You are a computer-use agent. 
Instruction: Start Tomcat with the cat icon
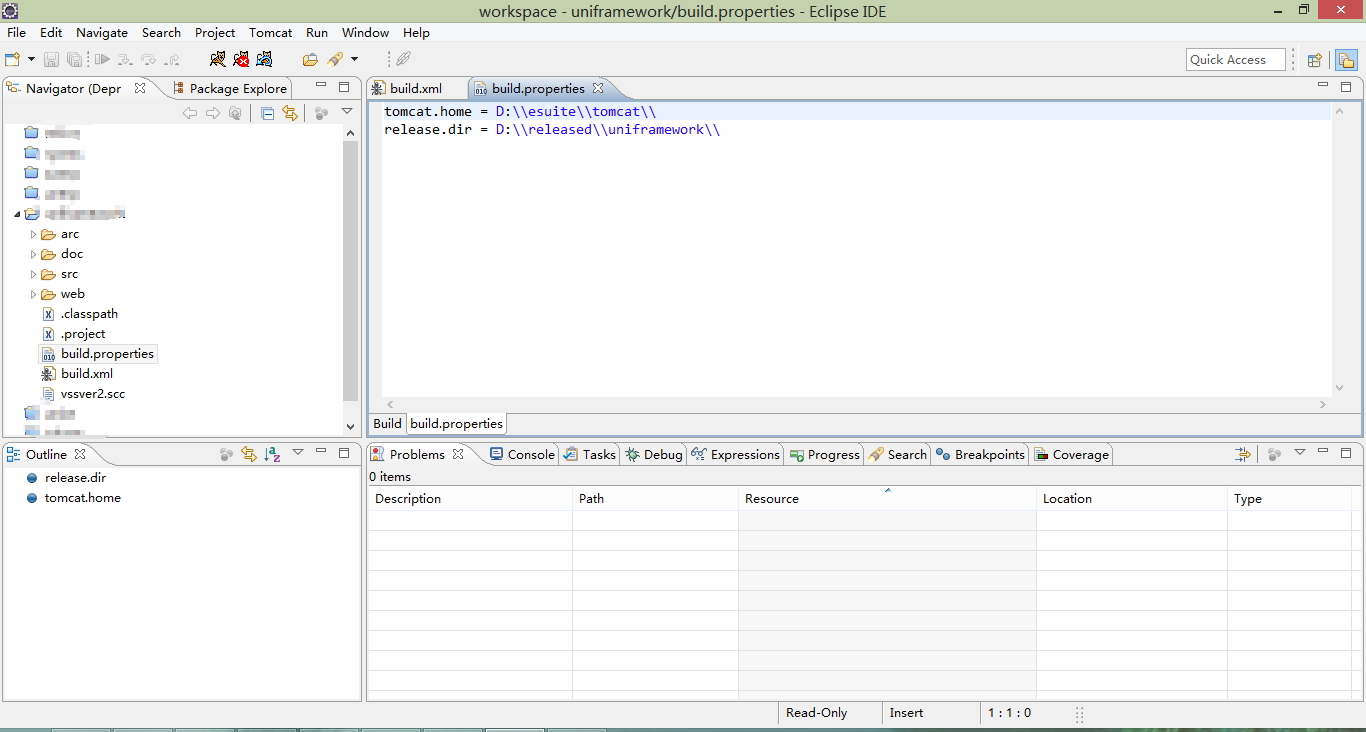(218, 60)
